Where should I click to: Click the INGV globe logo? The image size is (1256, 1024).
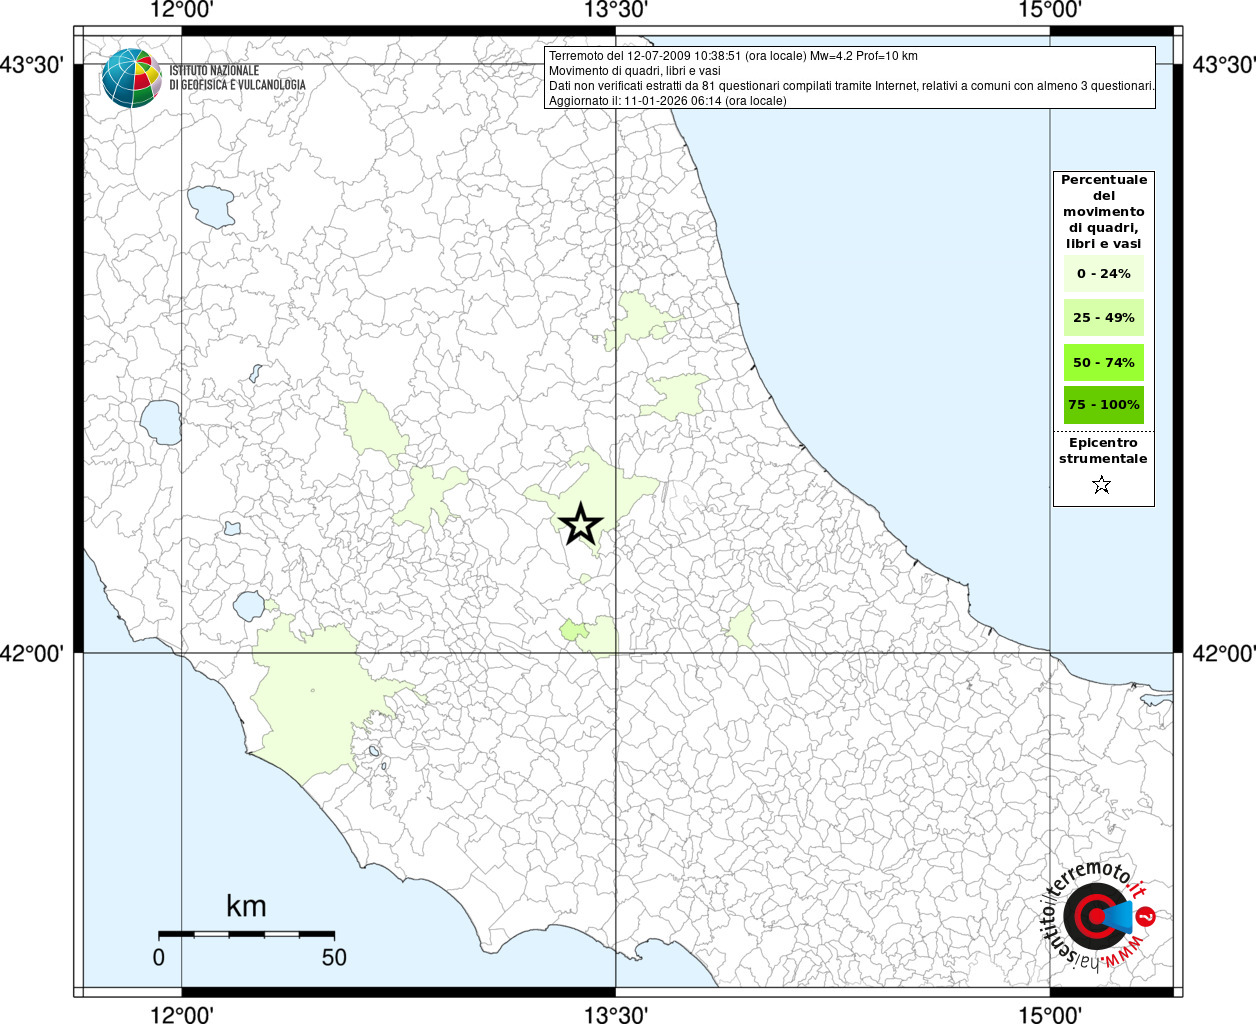(x=131, y=78)
